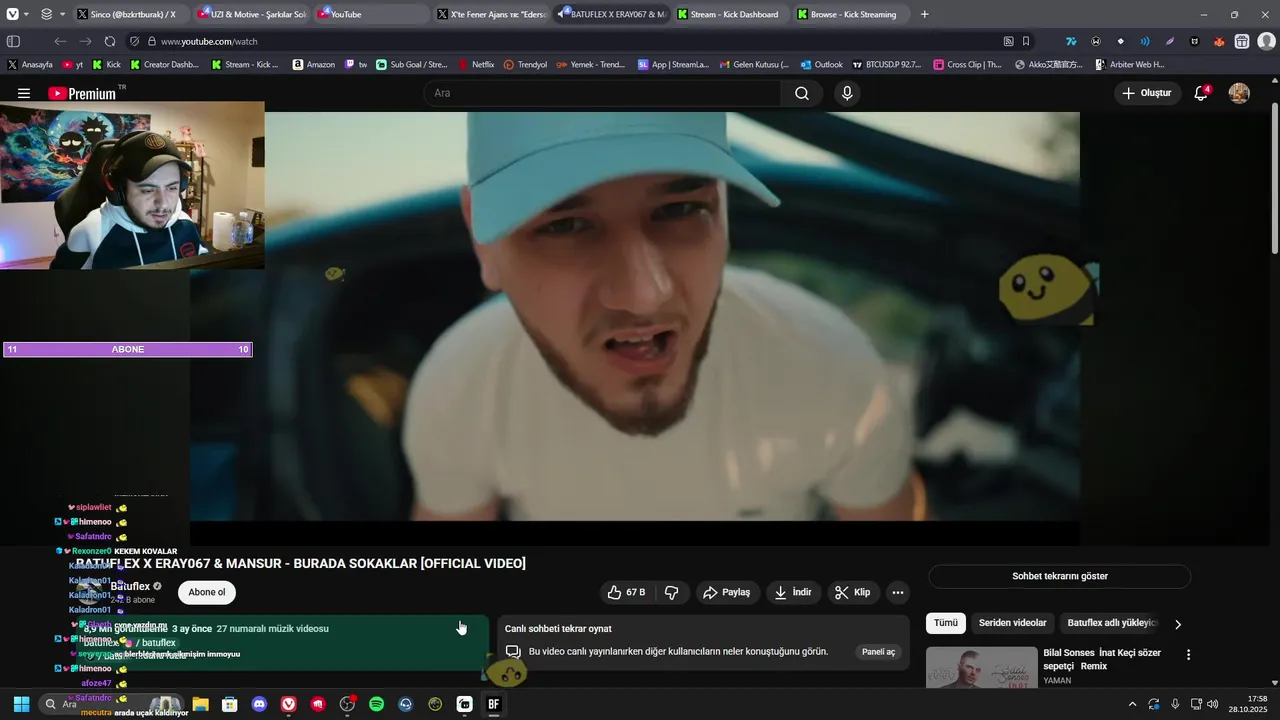Switch to UZI & Motive tab
Image resolution: width=1280 pixels, height=720 pixels.
(x=252, y=14)
